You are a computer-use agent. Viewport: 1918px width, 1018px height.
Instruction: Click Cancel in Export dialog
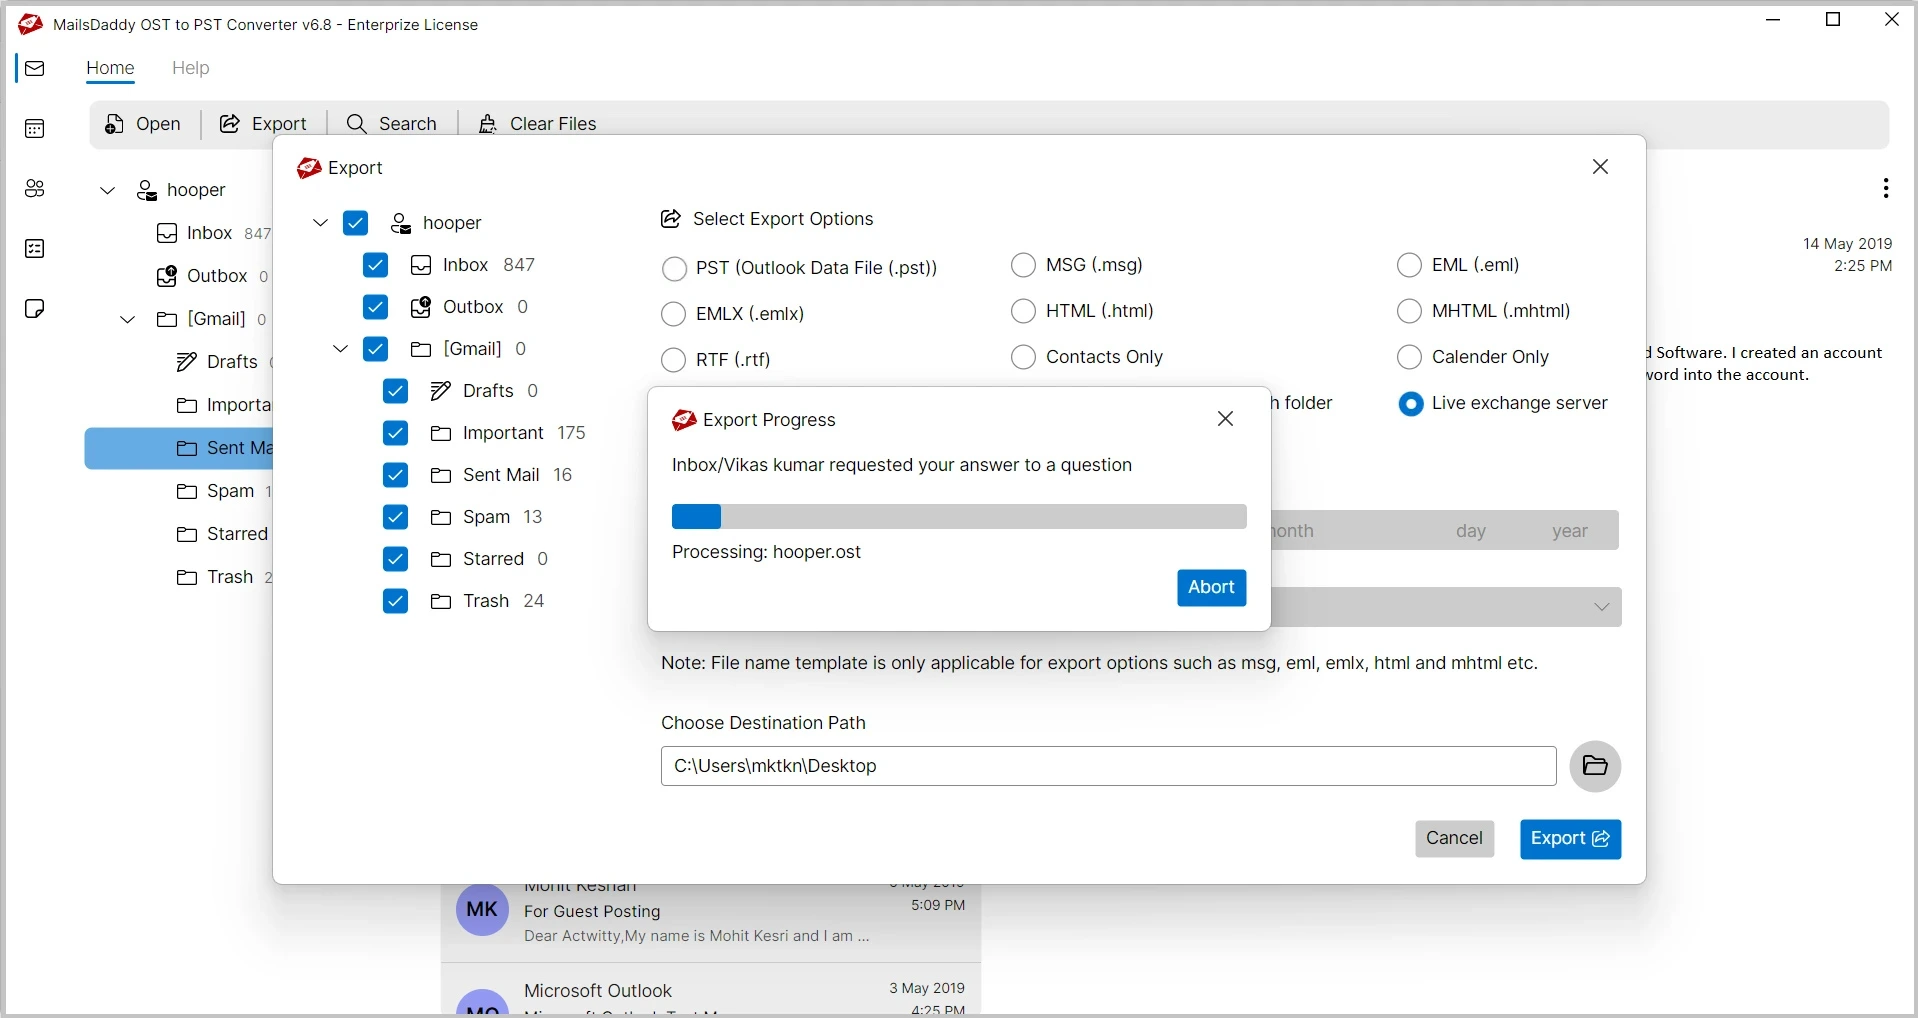[x=1454, y=839]
